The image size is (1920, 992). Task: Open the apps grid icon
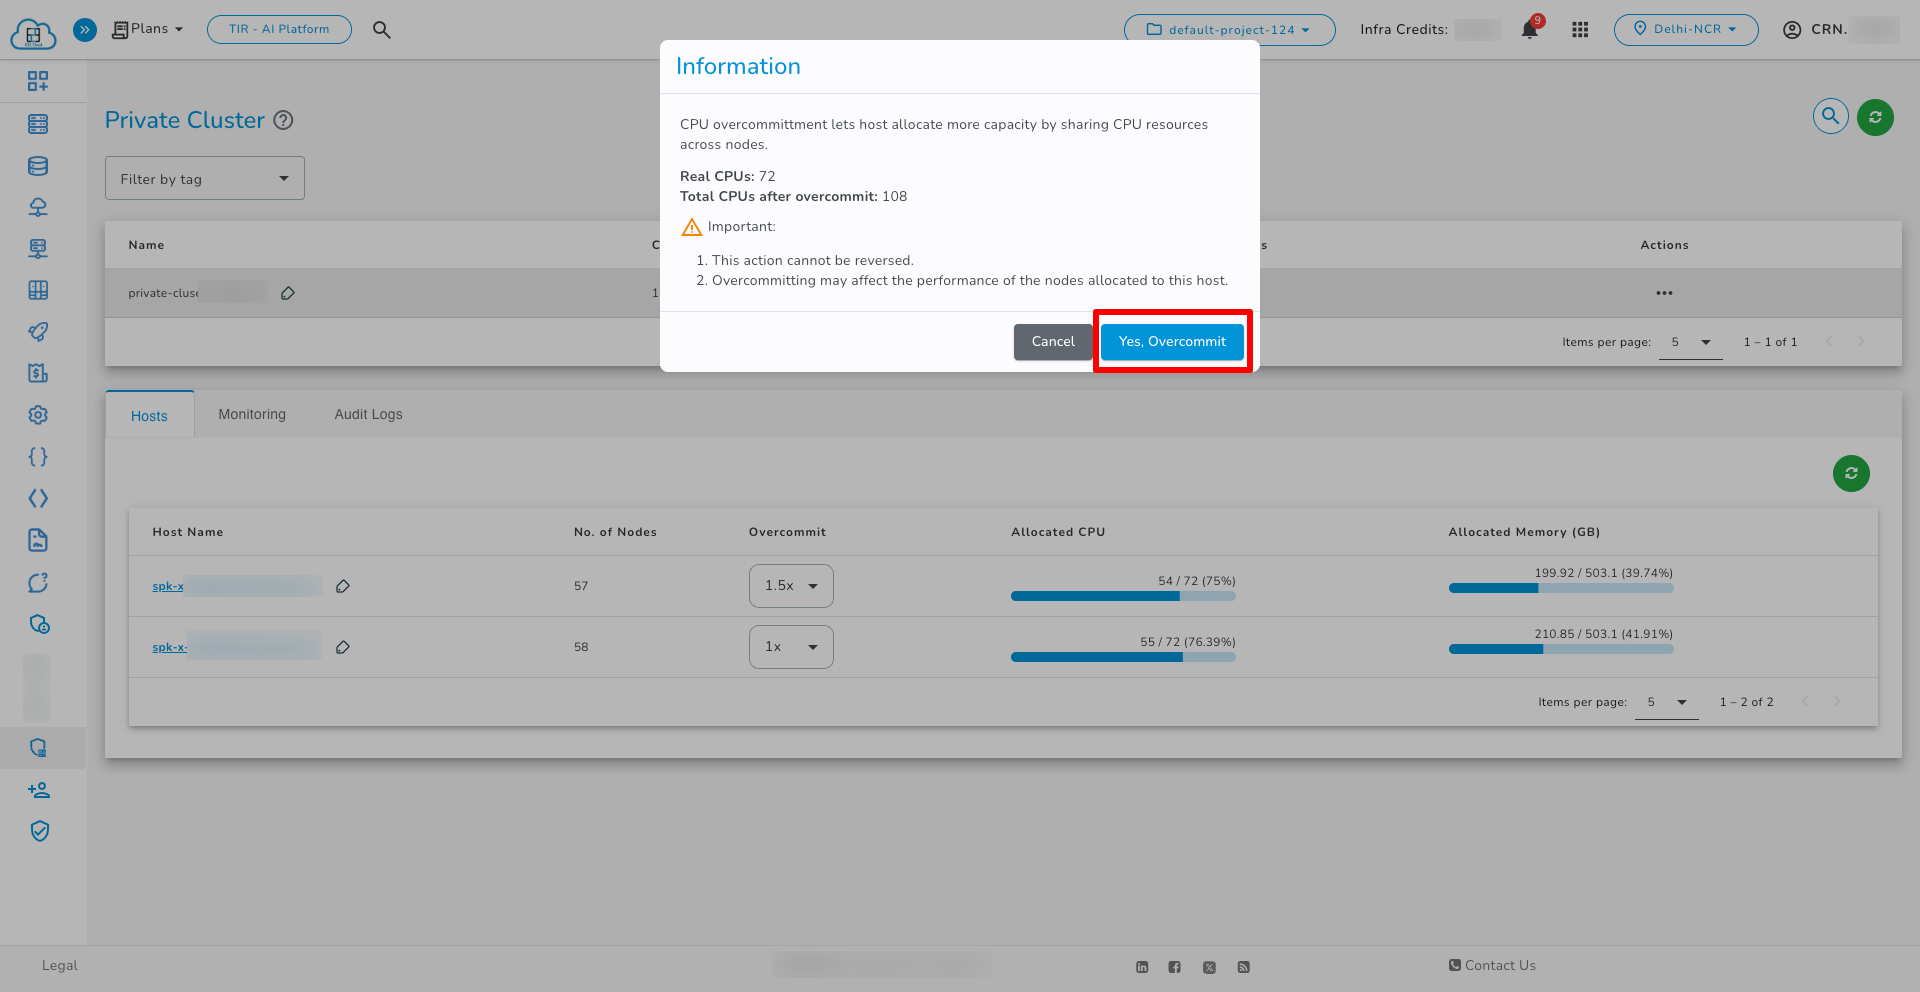tap(1580, 30)
